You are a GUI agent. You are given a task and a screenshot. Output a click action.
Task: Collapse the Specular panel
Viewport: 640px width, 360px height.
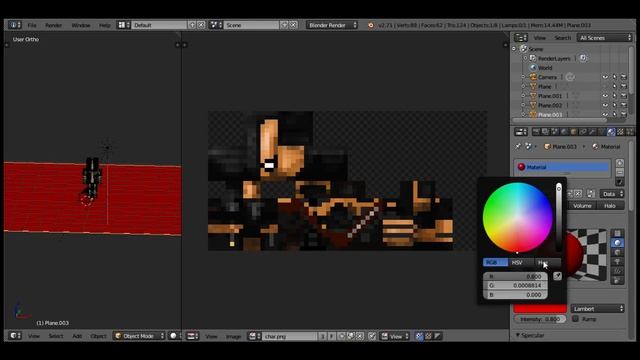pyautogui.click(x=518, y=335)
